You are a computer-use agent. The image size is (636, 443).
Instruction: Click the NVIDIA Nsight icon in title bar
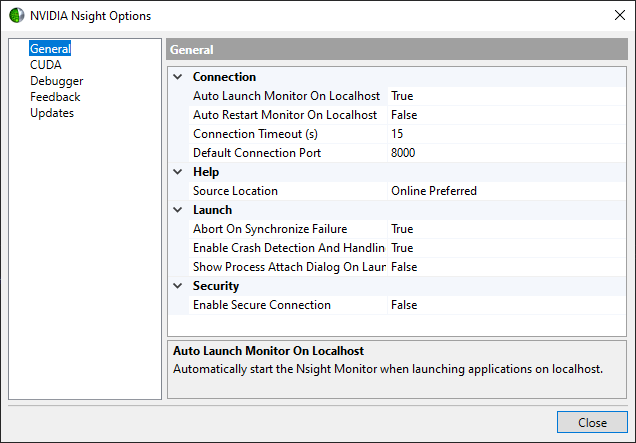tap(17, 15)
